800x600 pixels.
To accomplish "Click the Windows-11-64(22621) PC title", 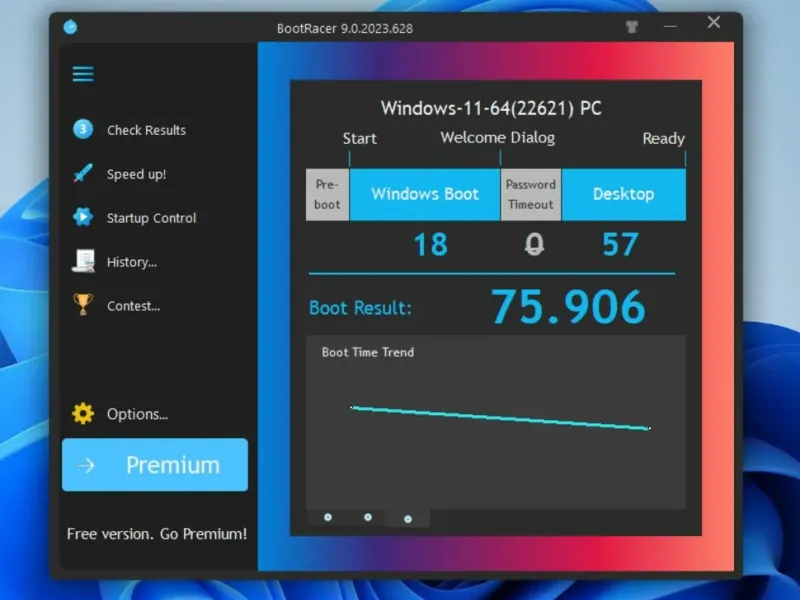I will (x=491, y=108).
